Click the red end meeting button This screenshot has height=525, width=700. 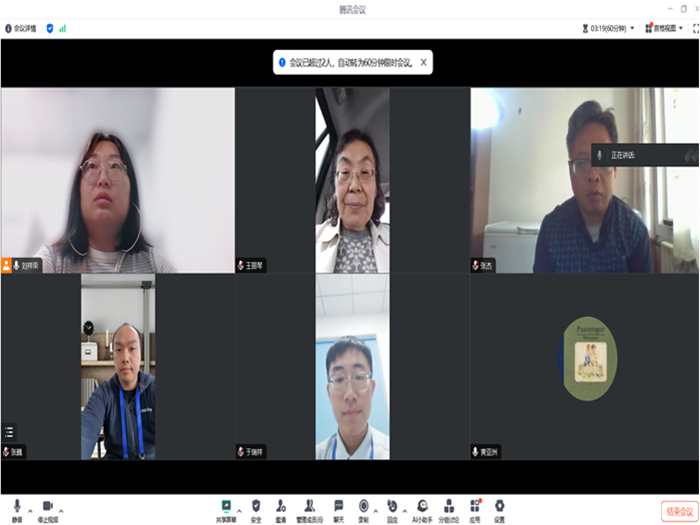[678, 510]
